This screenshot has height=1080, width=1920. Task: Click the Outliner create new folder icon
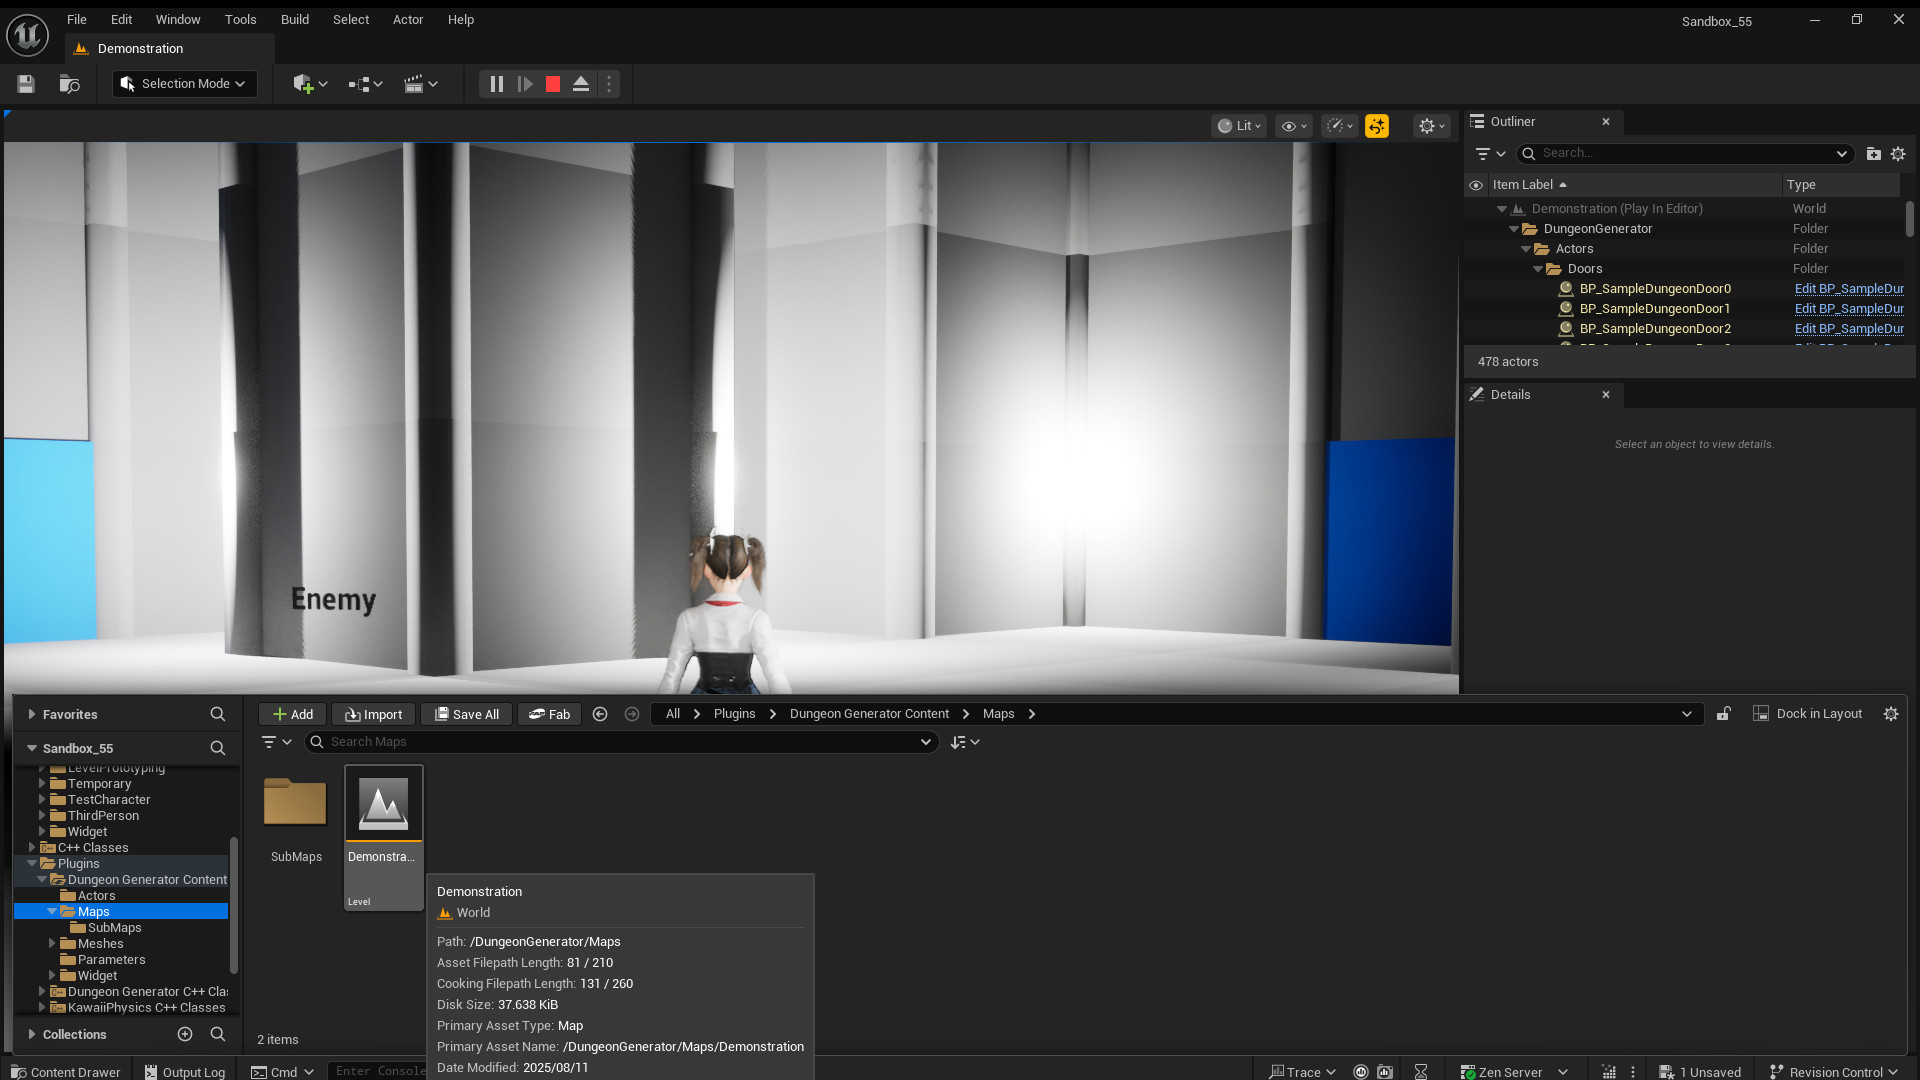point(1874,154)
